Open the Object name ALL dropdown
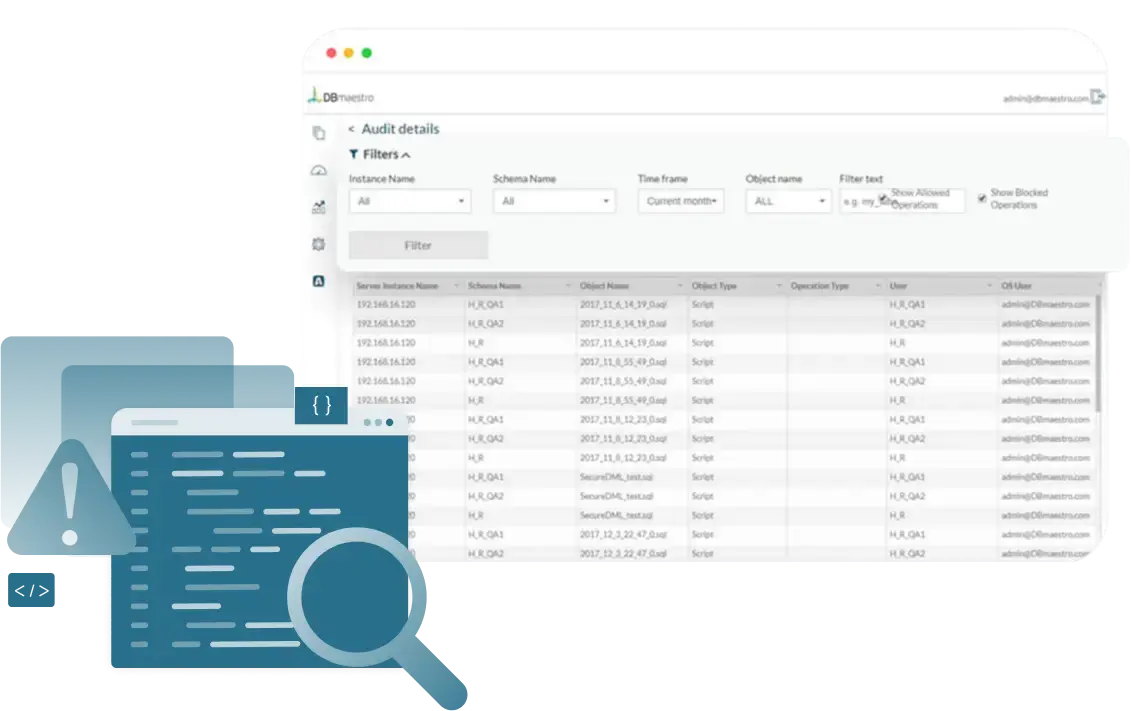This screenshot has width=1131, height=711. [788, 201]
